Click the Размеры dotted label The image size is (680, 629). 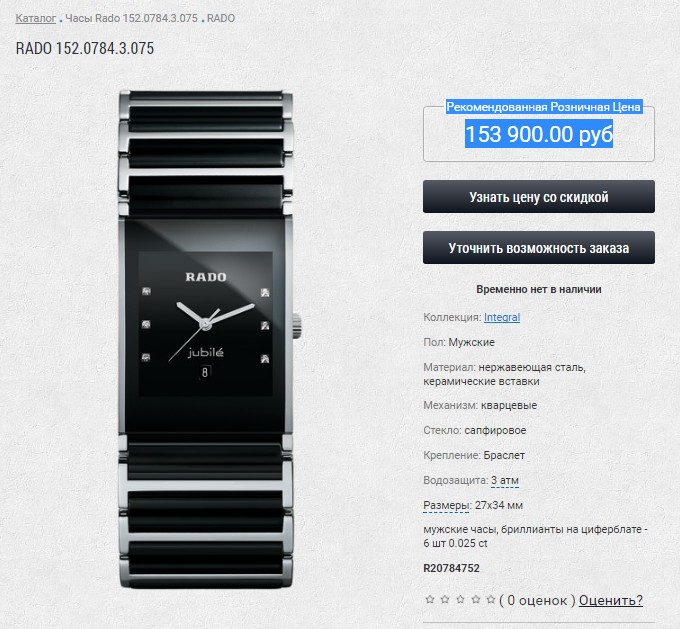click(x=446, y=505)
